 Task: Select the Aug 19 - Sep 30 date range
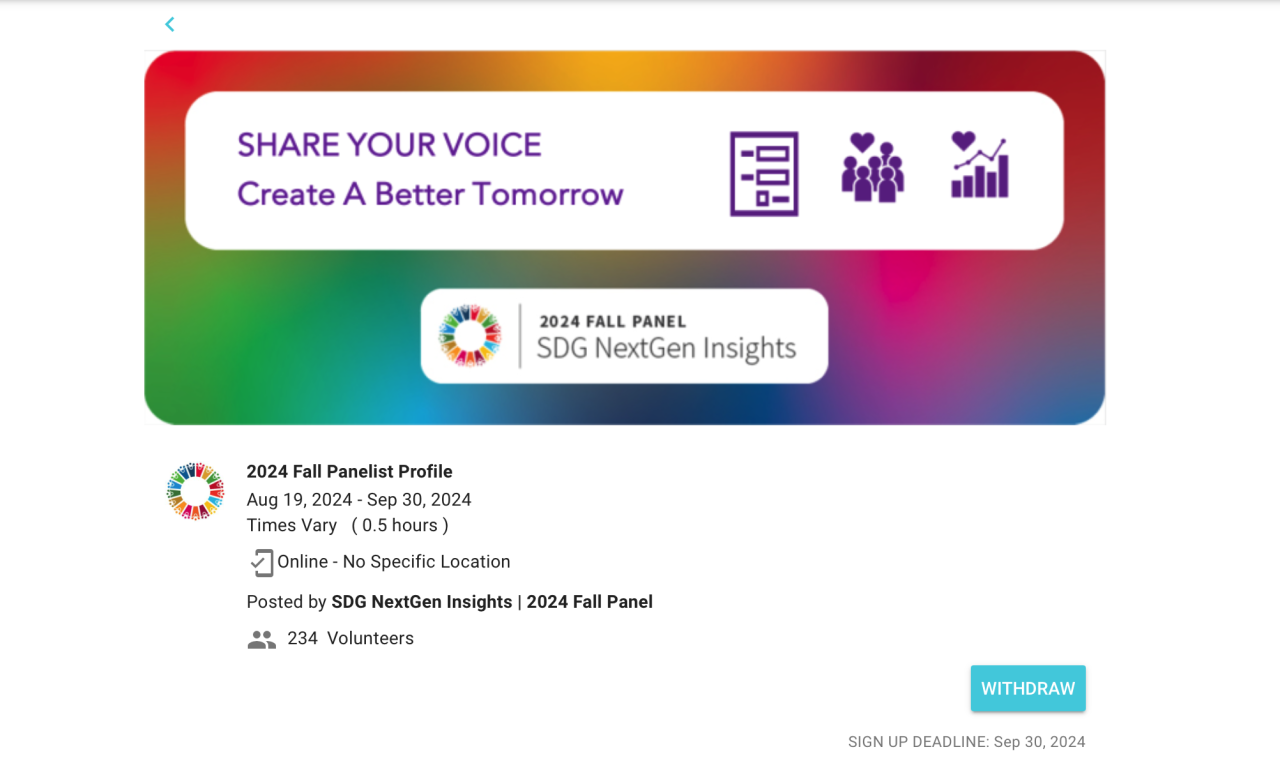pos(359,500)
